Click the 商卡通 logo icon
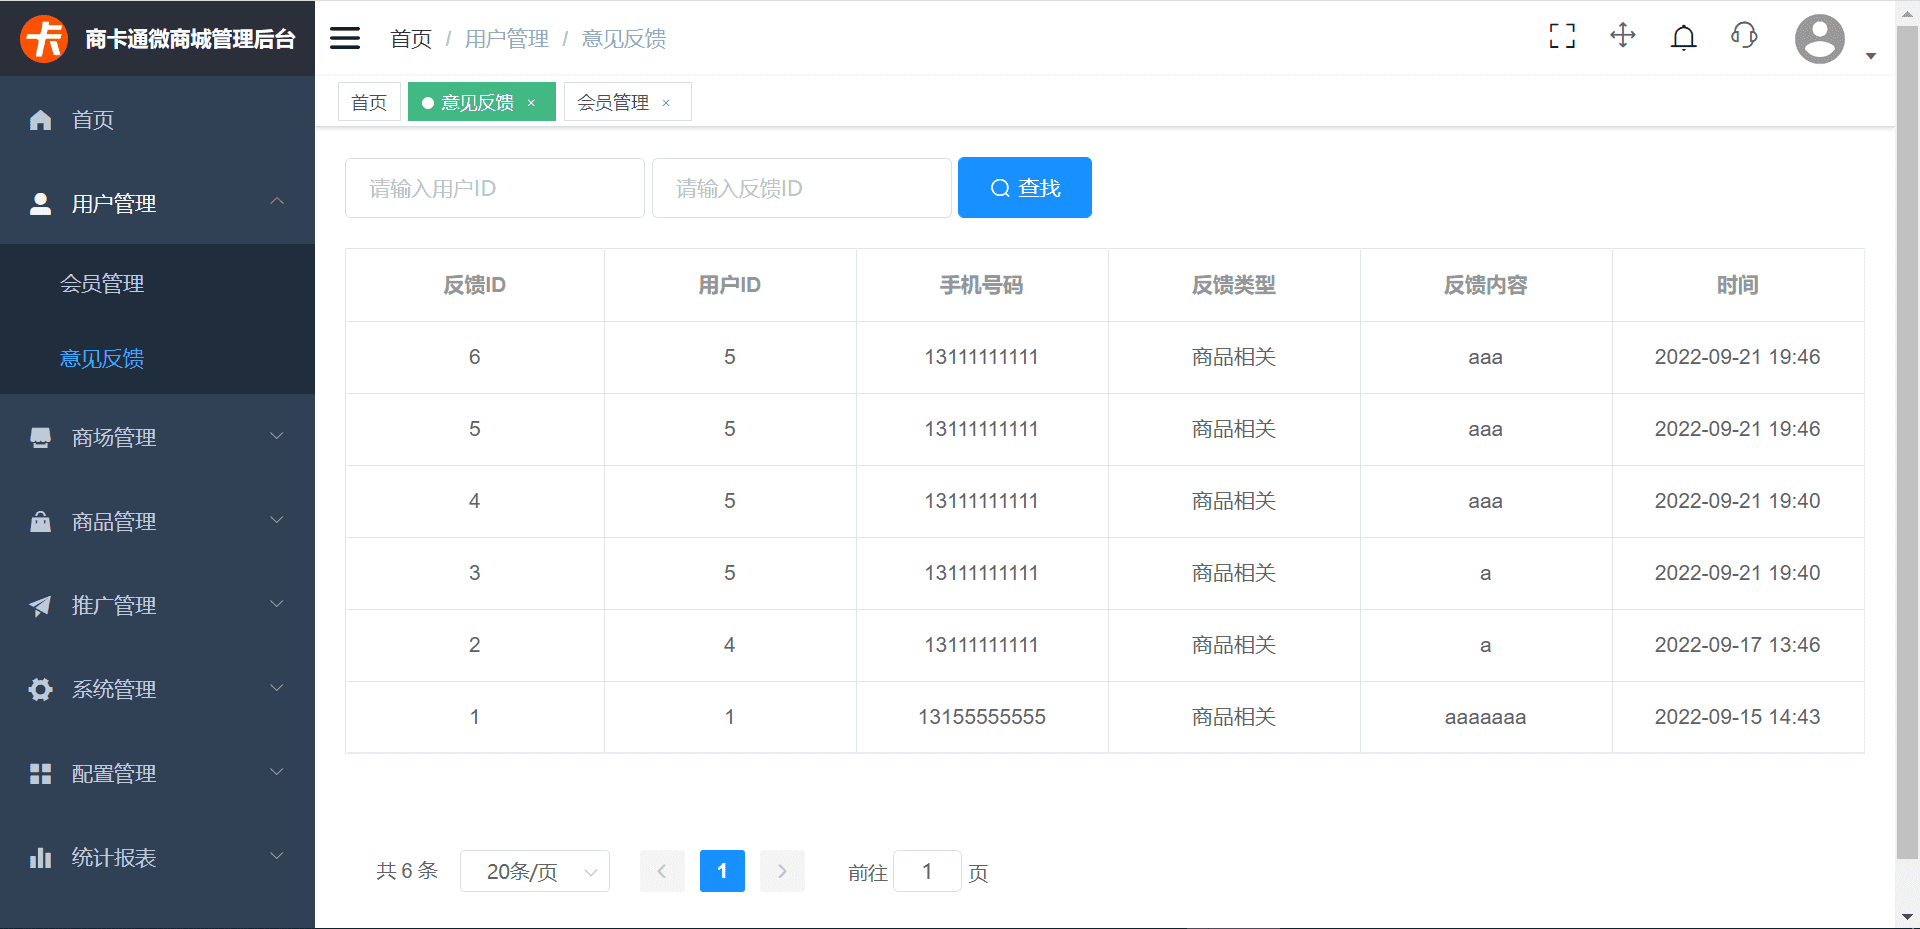 tap(42, 37)
